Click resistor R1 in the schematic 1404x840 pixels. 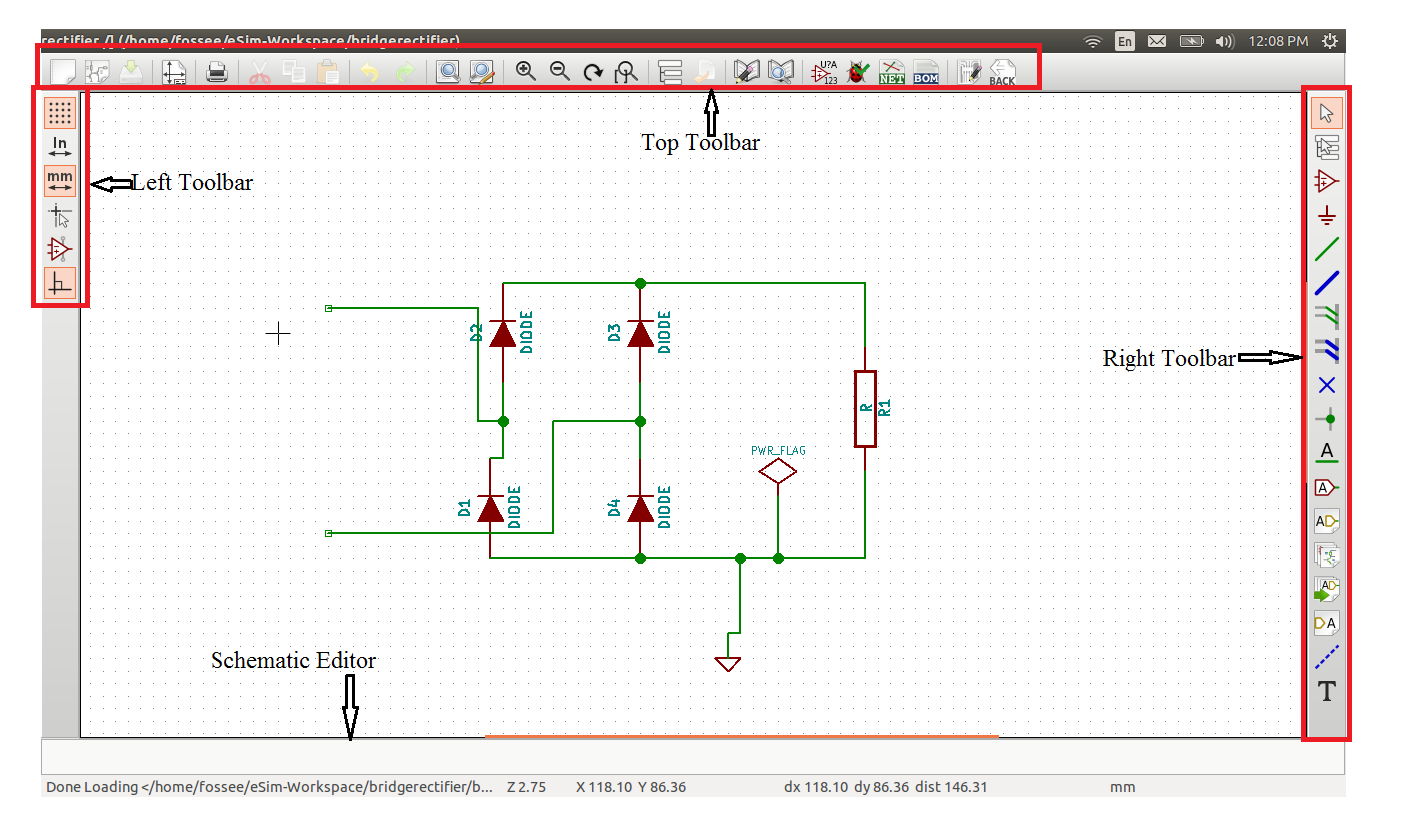865,408
